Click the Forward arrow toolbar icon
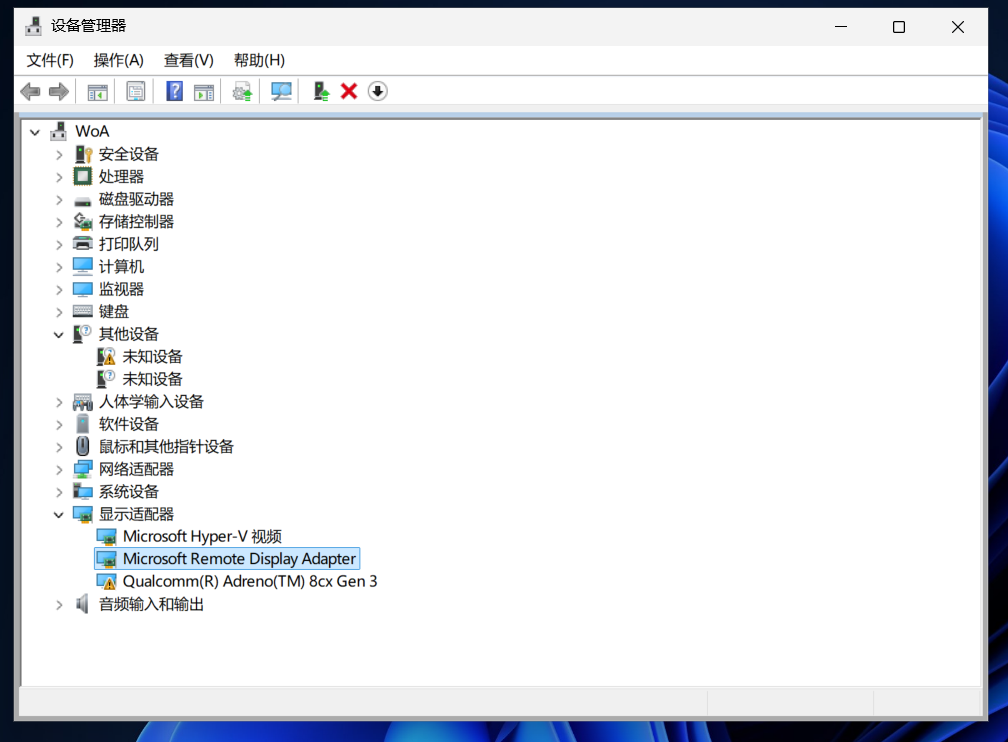Viewport: 1008px width, 742px height. [58, 91]
